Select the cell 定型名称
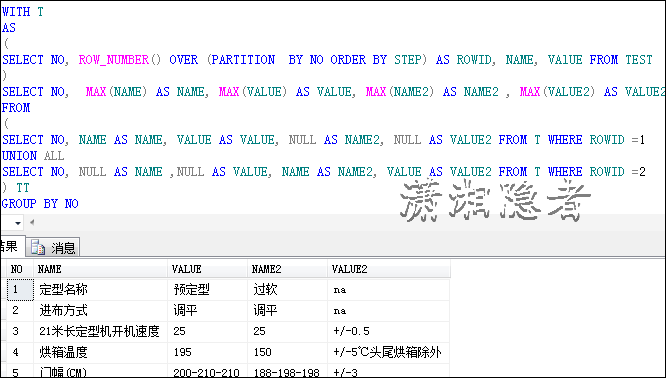This screenshot has height=378, width=666. coord(101,290)
